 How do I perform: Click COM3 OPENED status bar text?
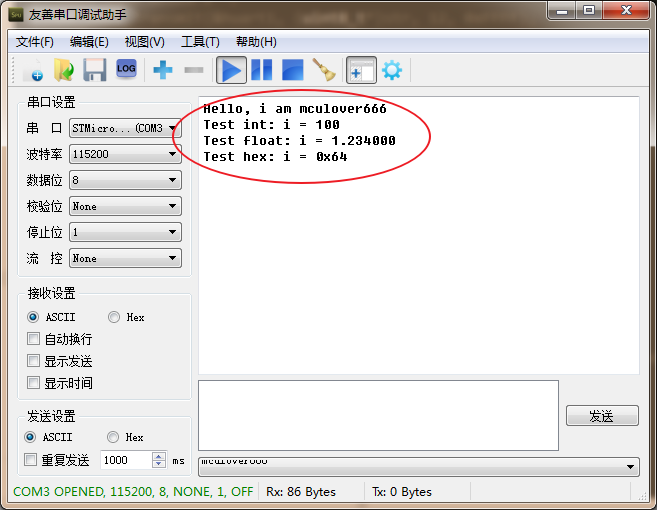pos(133,492)
